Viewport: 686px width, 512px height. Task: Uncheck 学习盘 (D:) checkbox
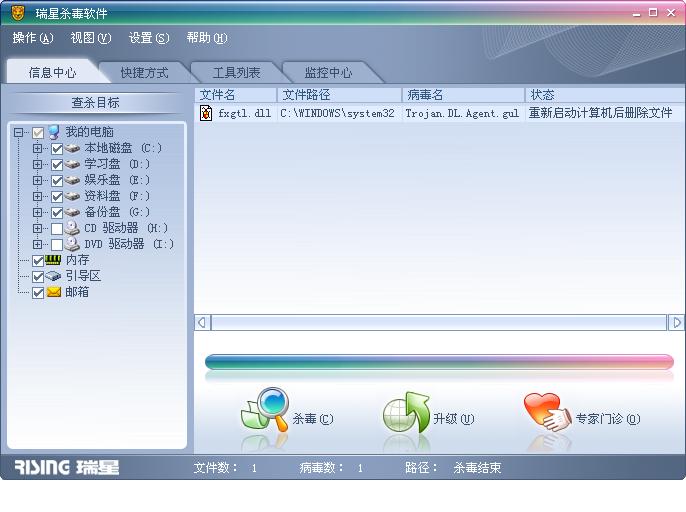pos(57,165)
